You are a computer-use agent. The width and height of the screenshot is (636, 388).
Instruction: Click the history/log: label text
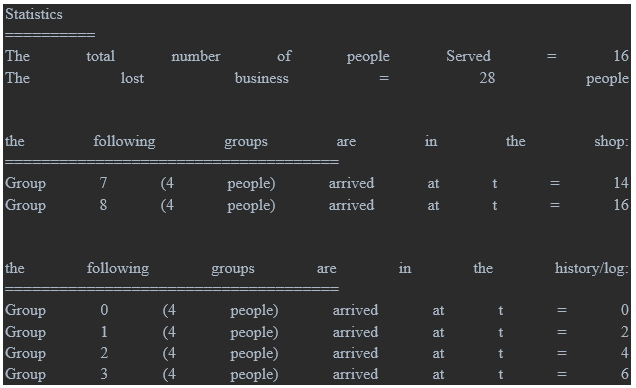[x=592, y=268]
